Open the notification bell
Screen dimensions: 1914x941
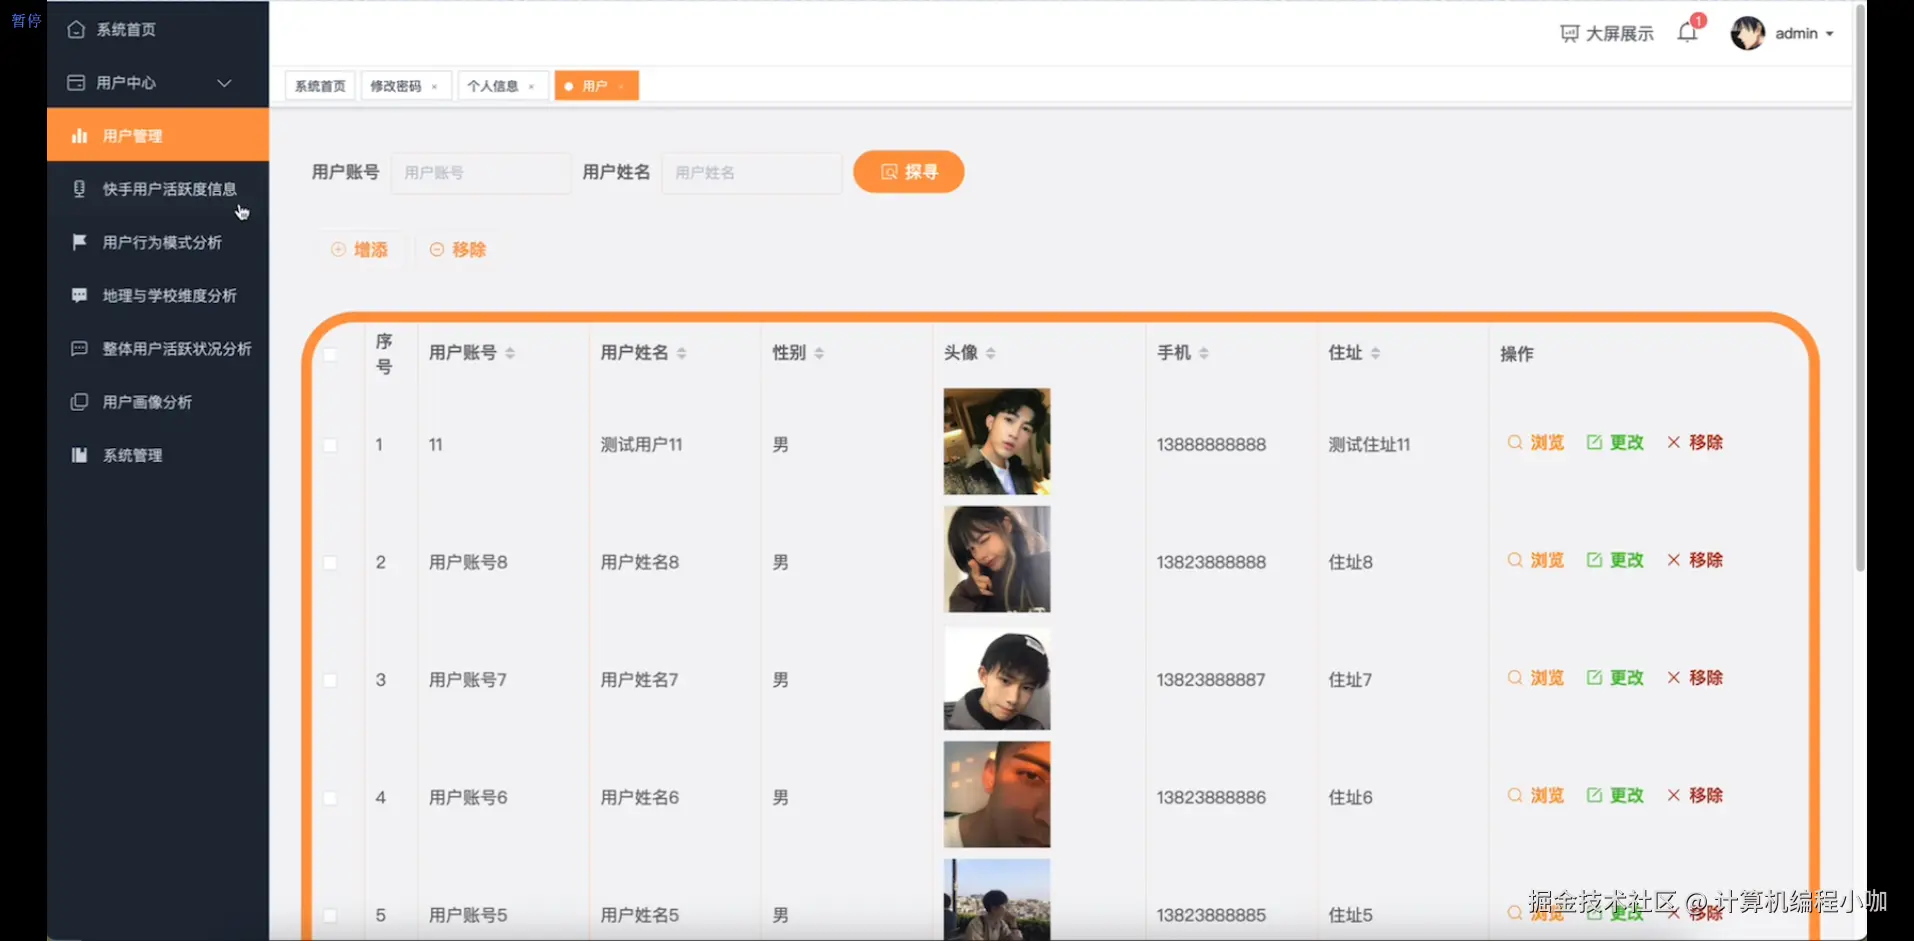(x=1688, y=33)
